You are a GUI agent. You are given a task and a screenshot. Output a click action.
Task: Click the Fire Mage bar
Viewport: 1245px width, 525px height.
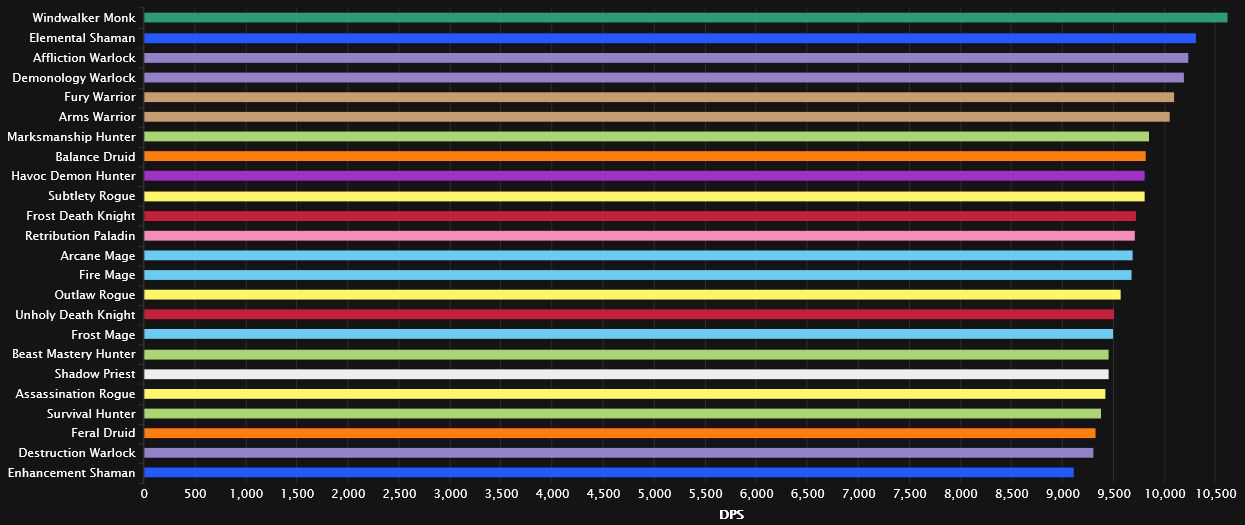638,275
